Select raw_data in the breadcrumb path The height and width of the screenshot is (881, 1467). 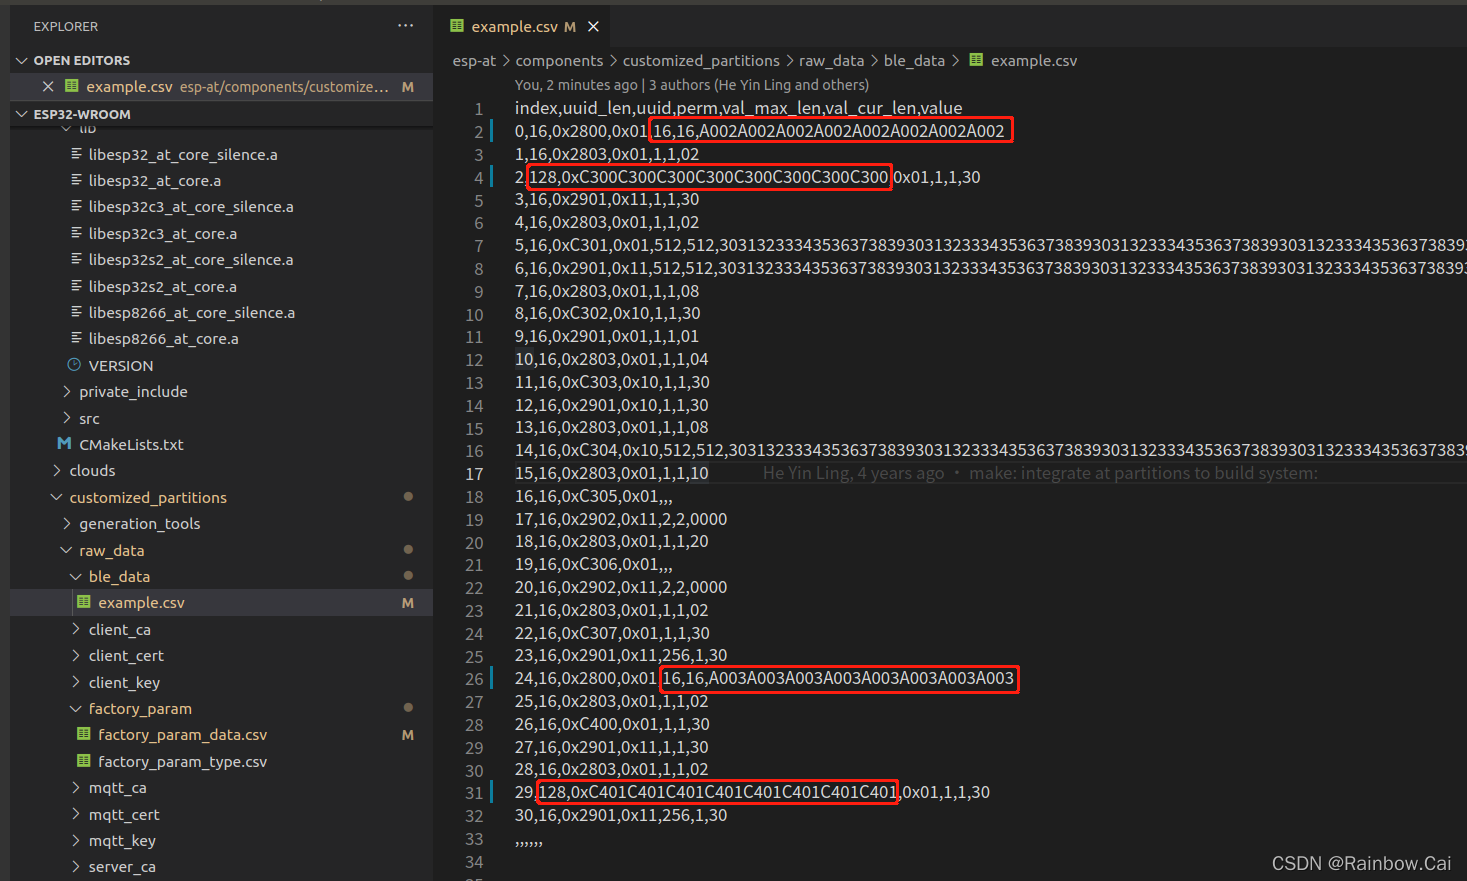tap(831, 60)
